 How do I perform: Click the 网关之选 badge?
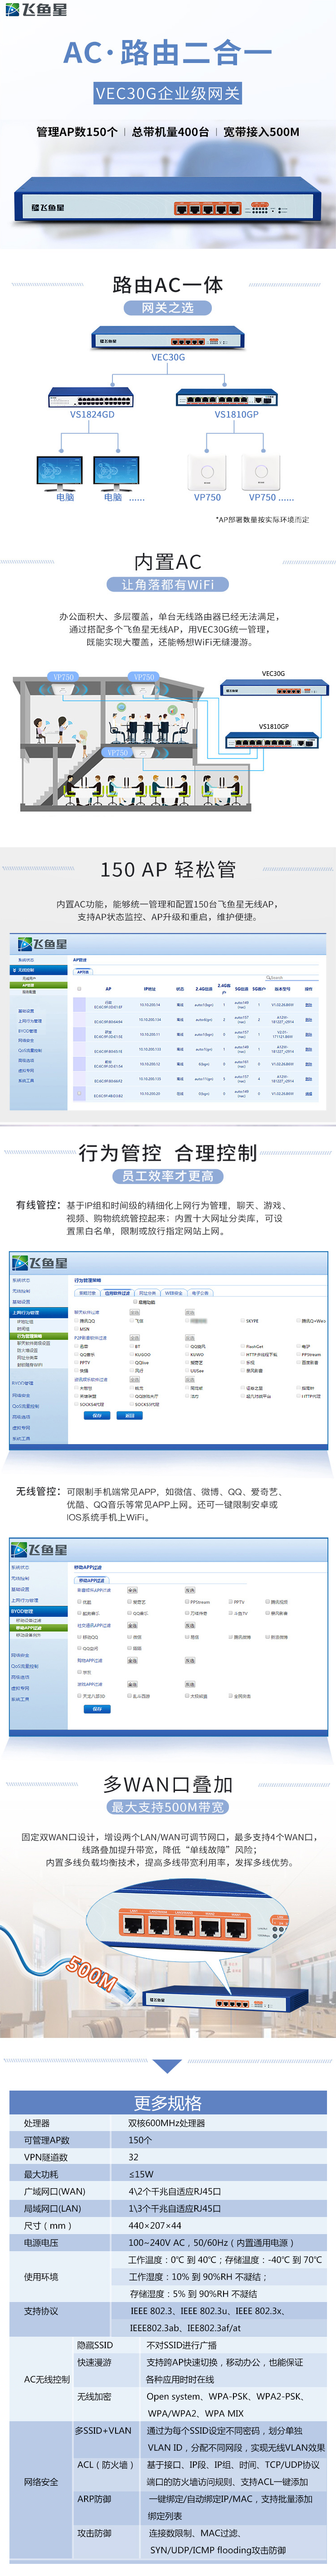(x=168, y=308)
